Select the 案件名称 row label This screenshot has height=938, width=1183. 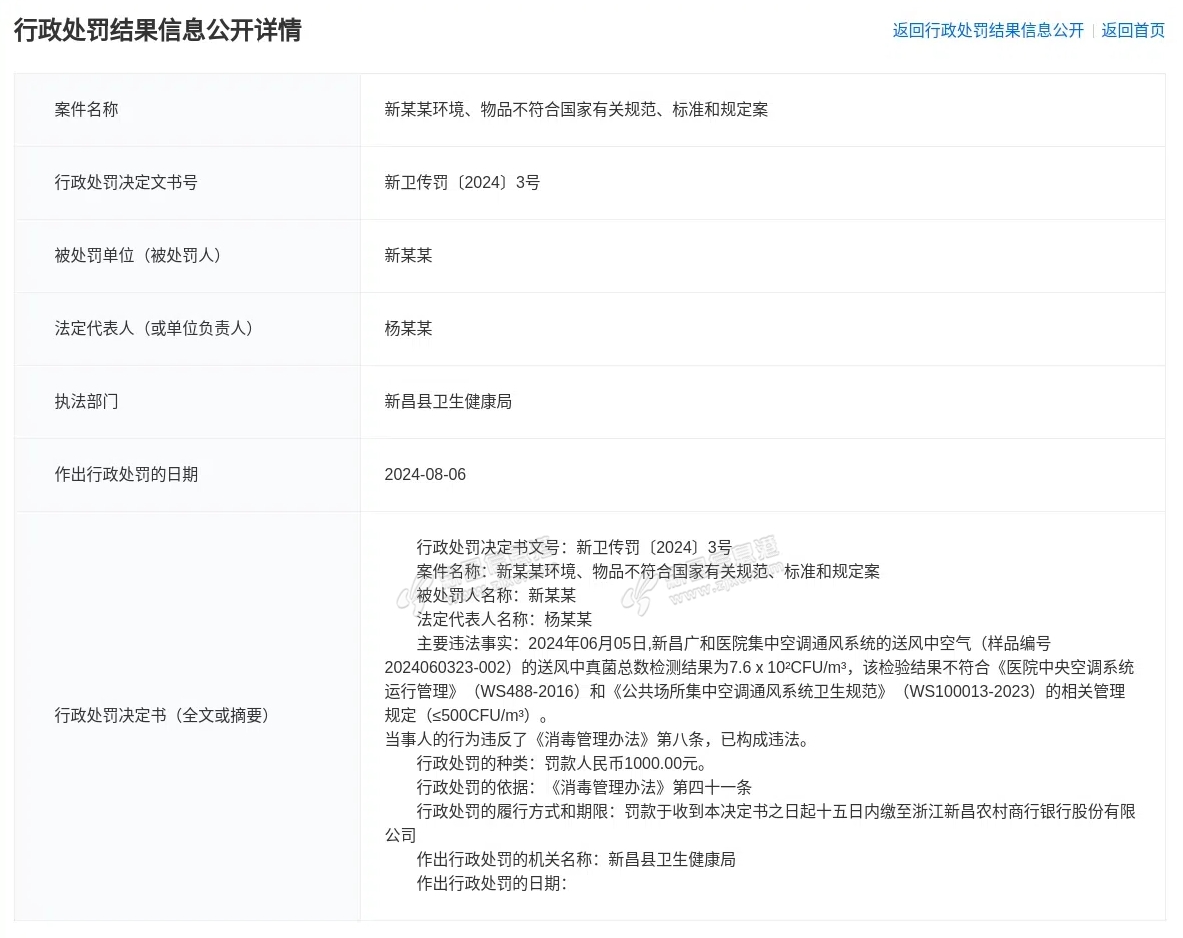point(86,110)
